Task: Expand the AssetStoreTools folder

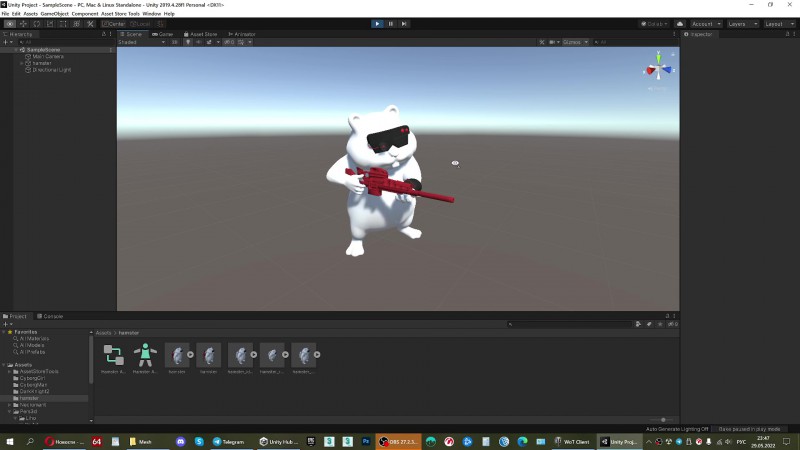Action: click(9, 372)
